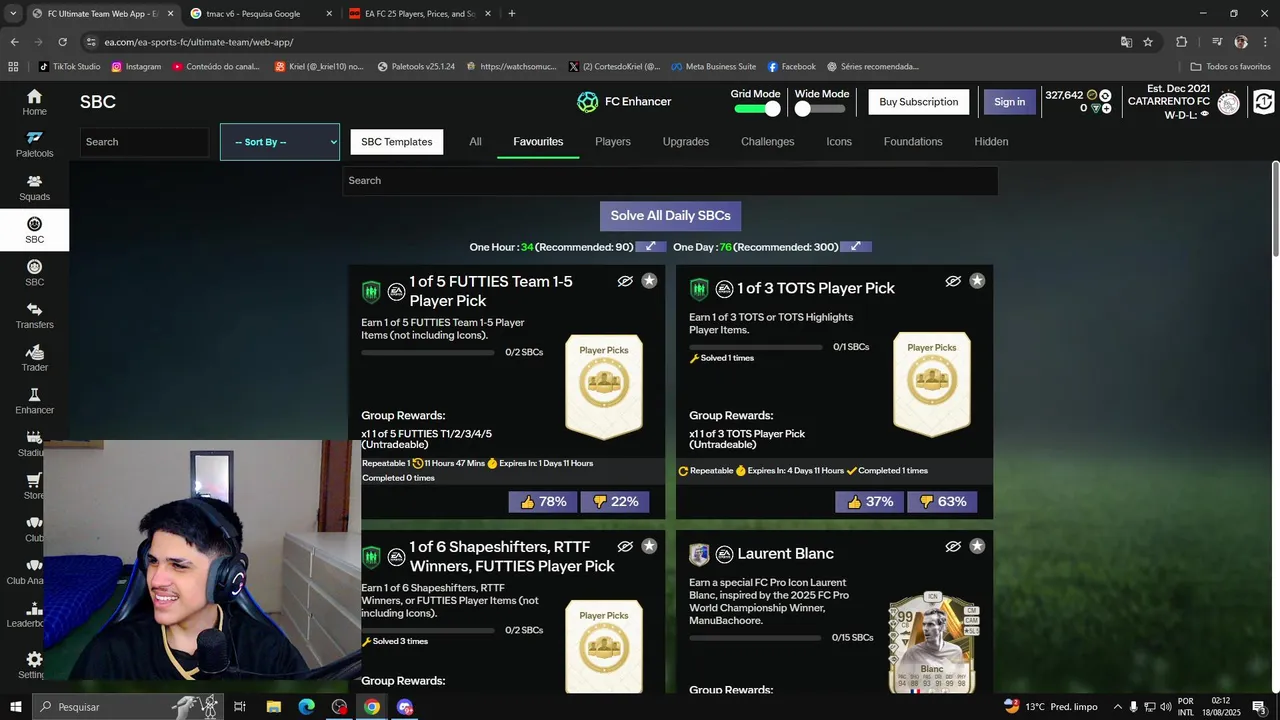Toggle Grid Mode switch
The image size is (1280, 720).
[x=757, y=108]
